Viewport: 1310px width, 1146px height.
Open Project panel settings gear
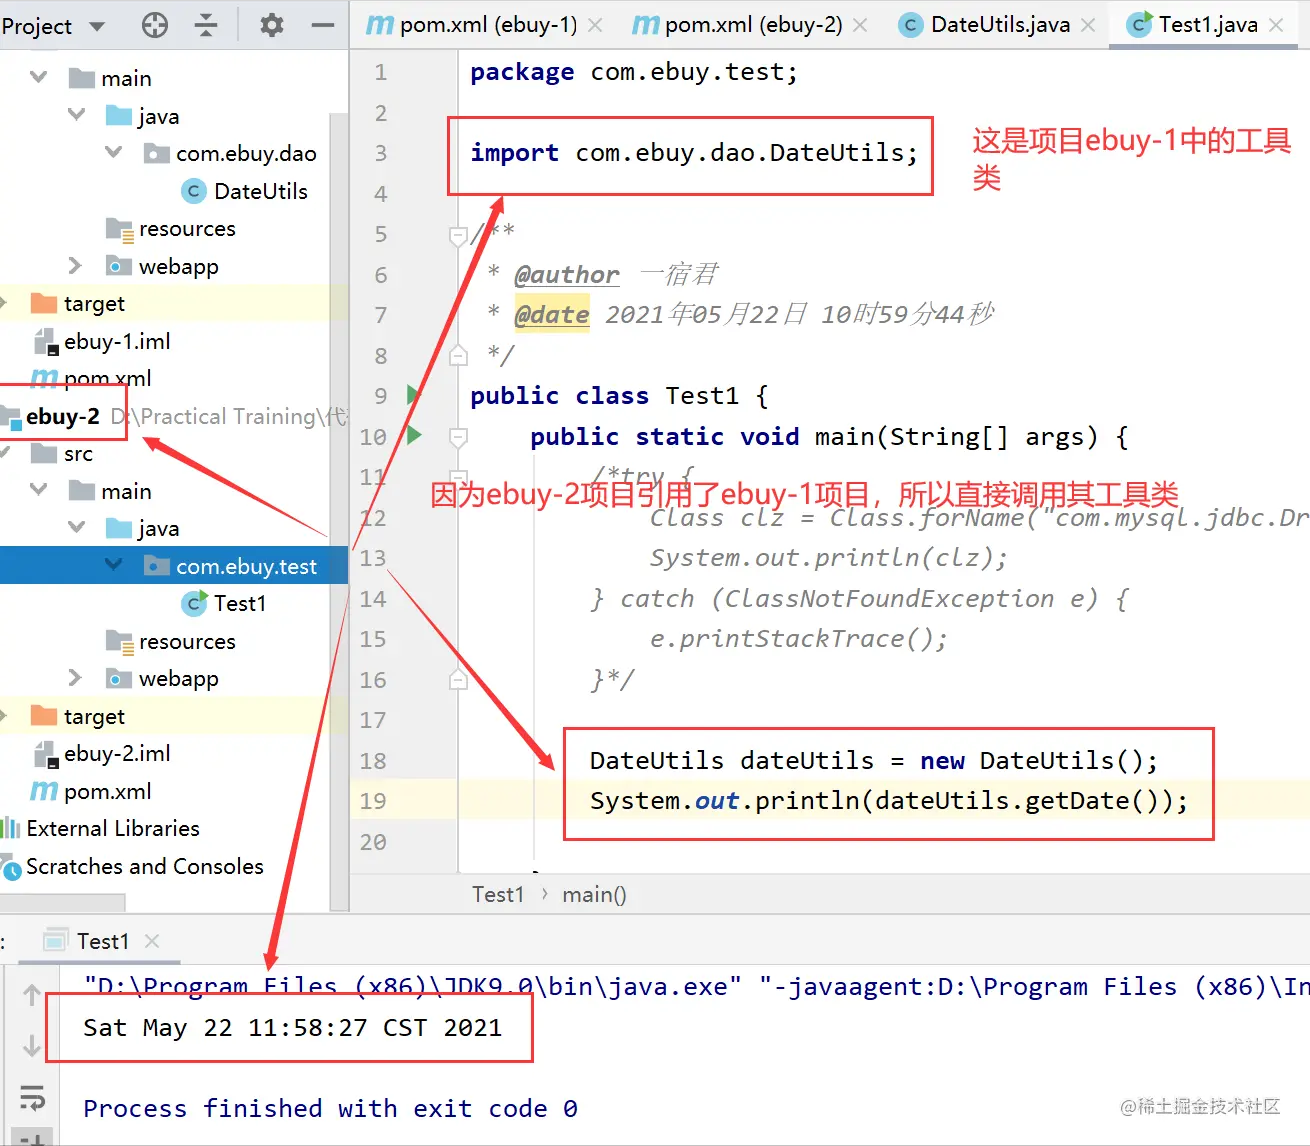(271, 25)
